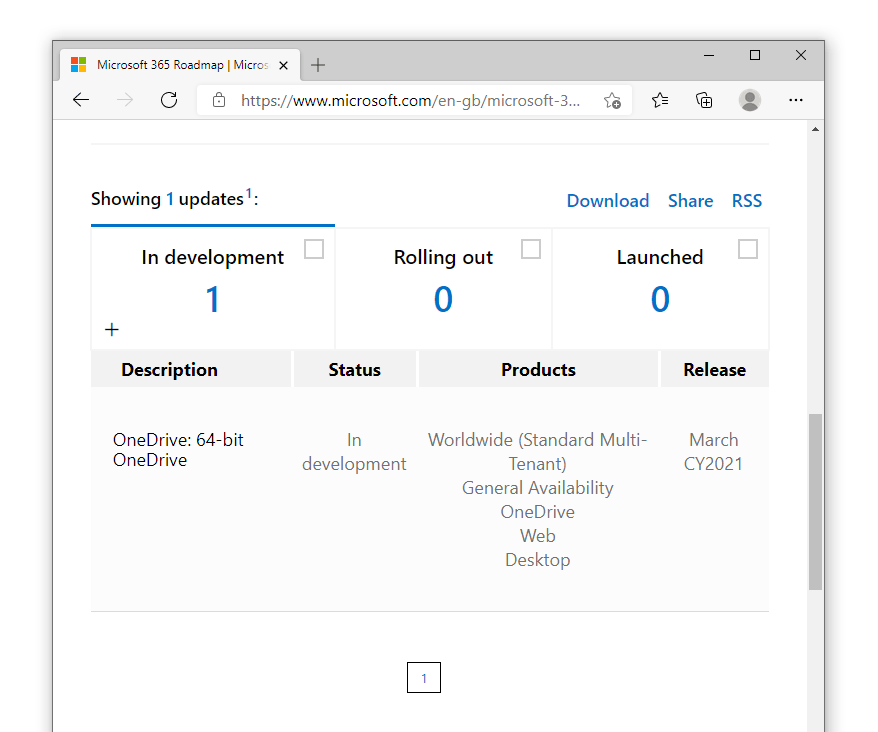Viewport: 878px width, 732px height.
Task: Click the Download link
Action: tap(608, 201)
